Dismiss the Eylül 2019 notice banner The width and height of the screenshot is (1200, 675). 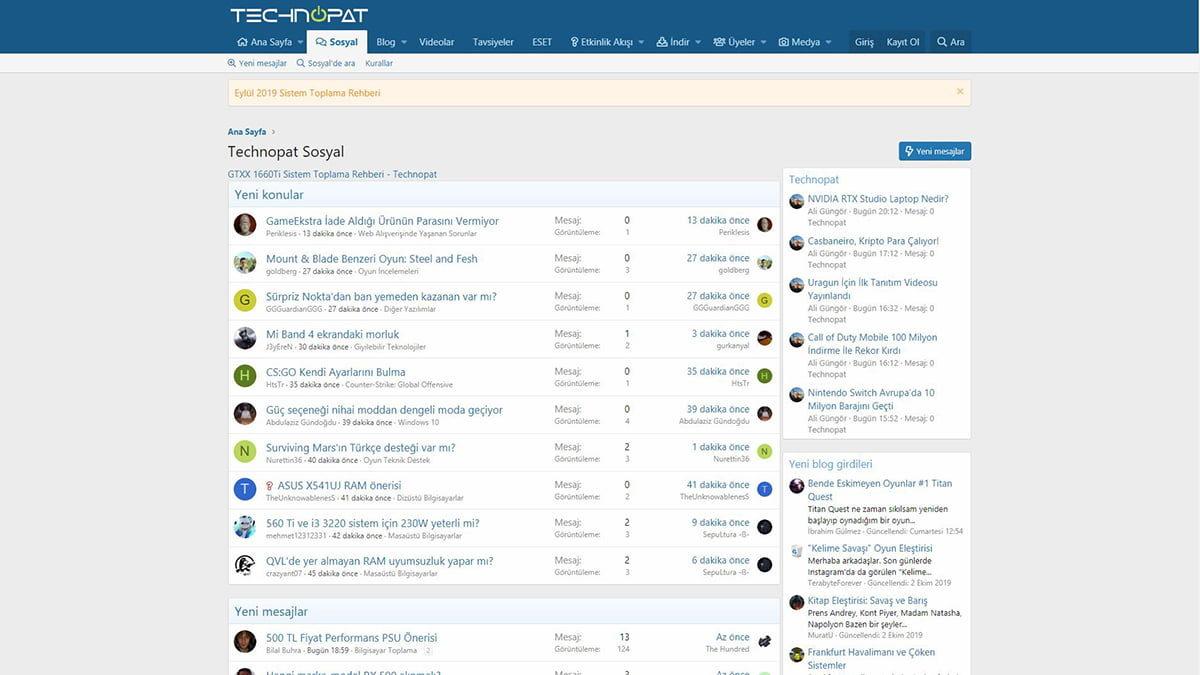tap(959, 91)
